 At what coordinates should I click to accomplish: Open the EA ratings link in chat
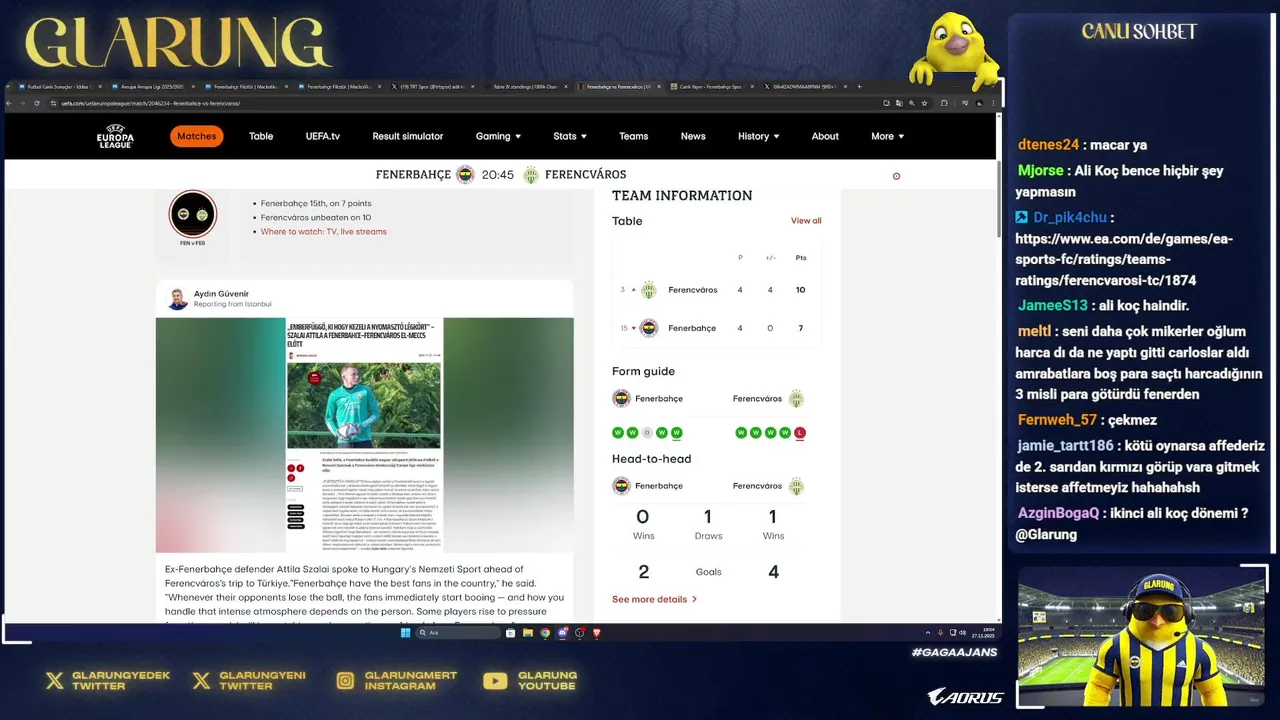1123,259
